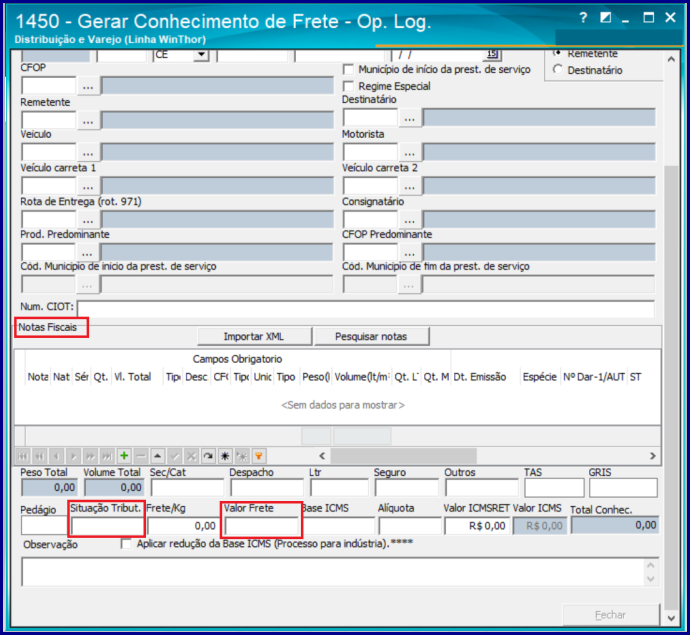Open Veículo lookup ellipsis button
690x635 pixels.
[88, 152]
